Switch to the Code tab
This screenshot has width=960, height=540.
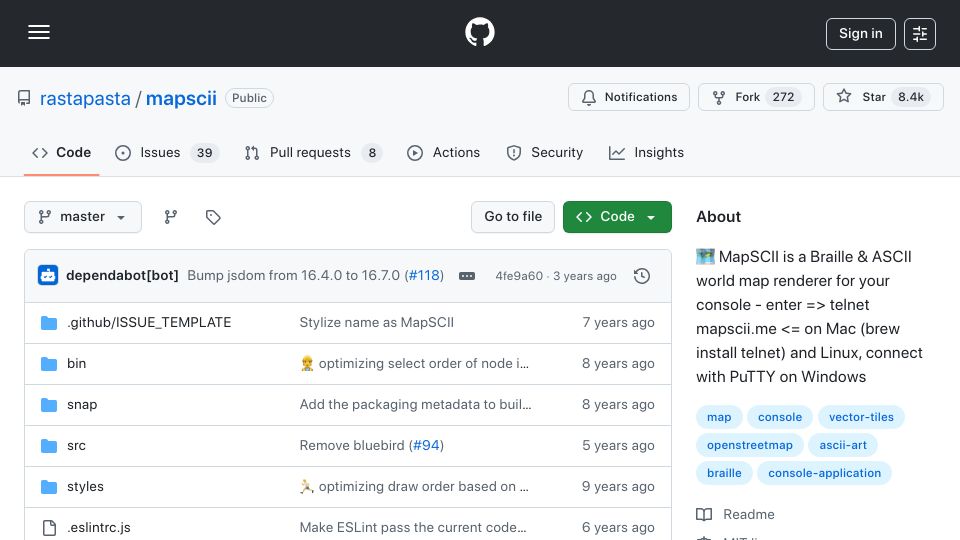tap(61, 152)
